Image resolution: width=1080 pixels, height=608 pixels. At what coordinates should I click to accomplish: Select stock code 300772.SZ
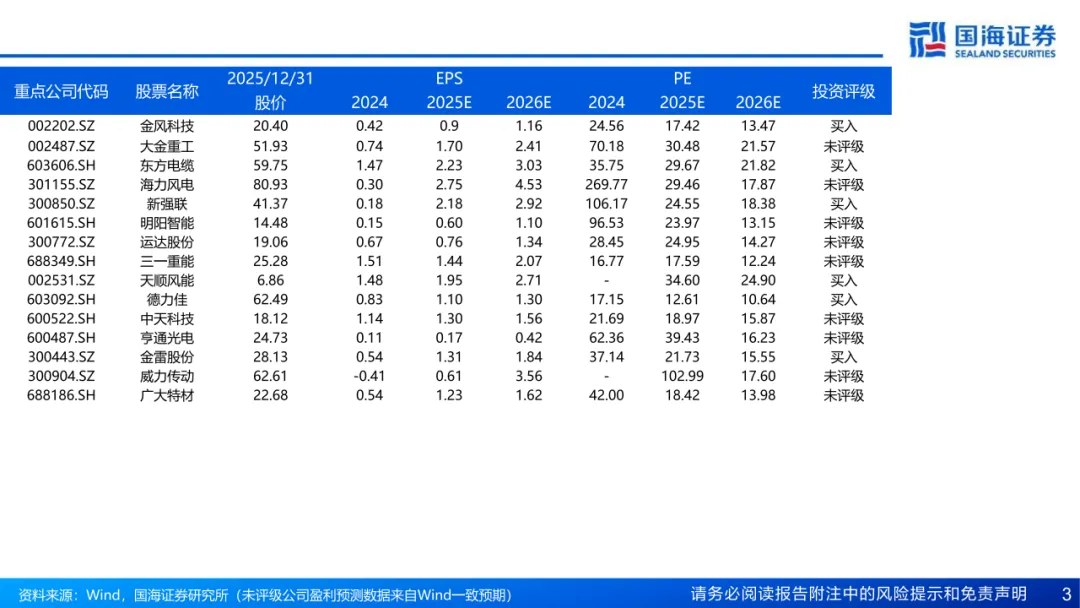pyautogui.click(x=61, y=242)
